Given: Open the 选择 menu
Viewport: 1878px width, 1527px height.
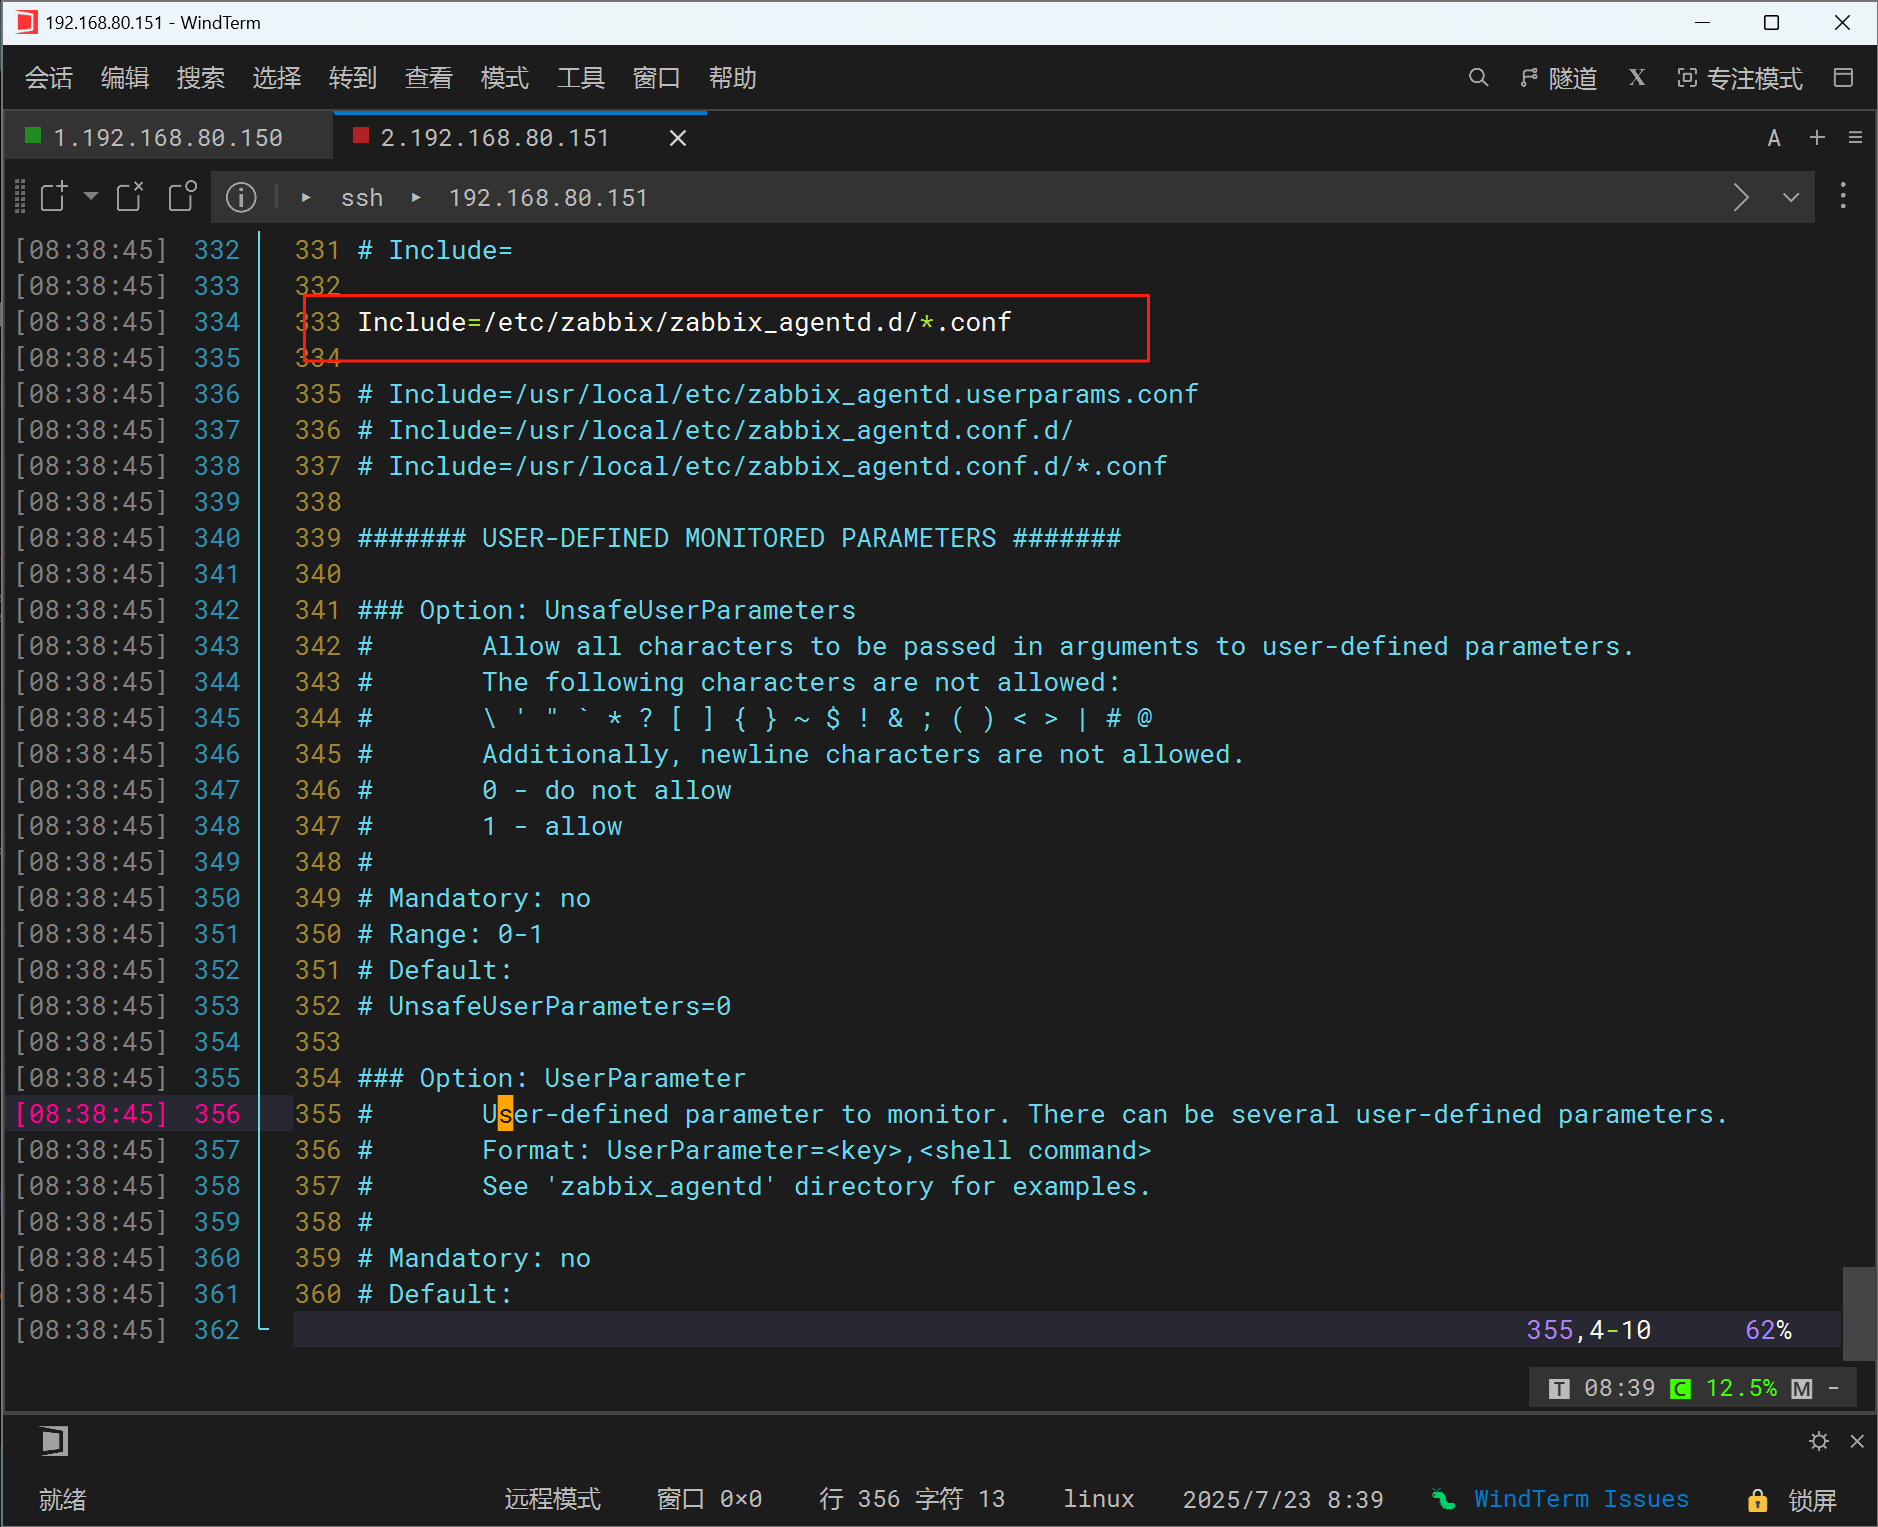Looking at the screenshot, I should 277,78.
